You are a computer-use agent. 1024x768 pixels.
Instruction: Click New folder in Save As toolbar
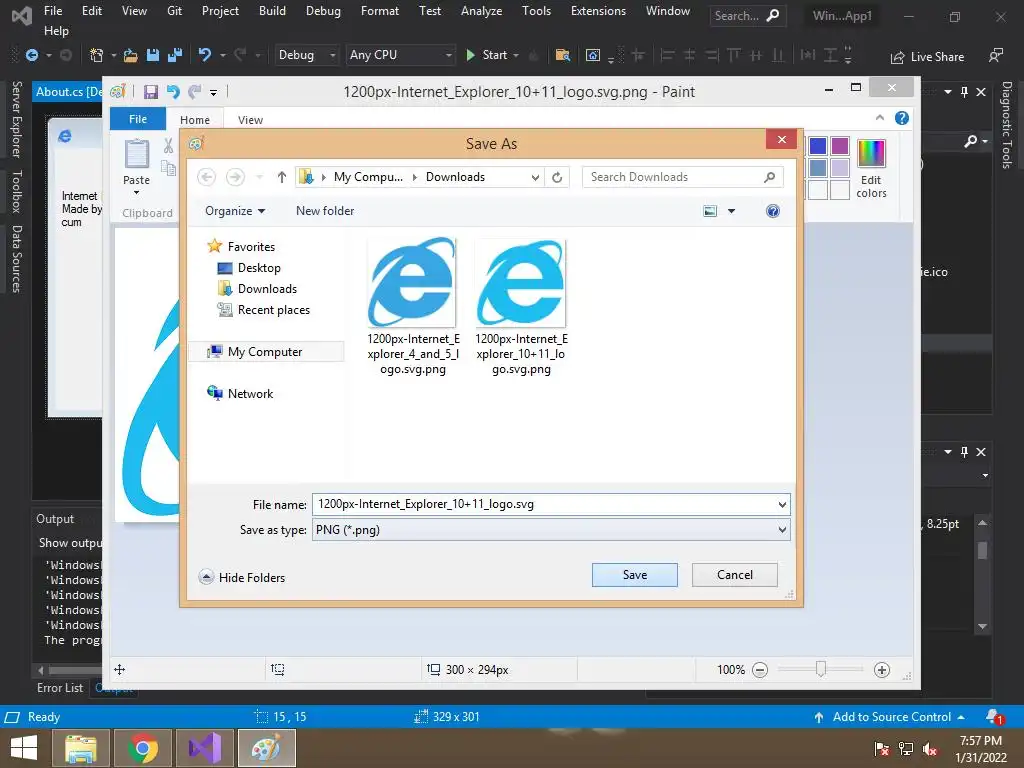click(x=325, y=211)
